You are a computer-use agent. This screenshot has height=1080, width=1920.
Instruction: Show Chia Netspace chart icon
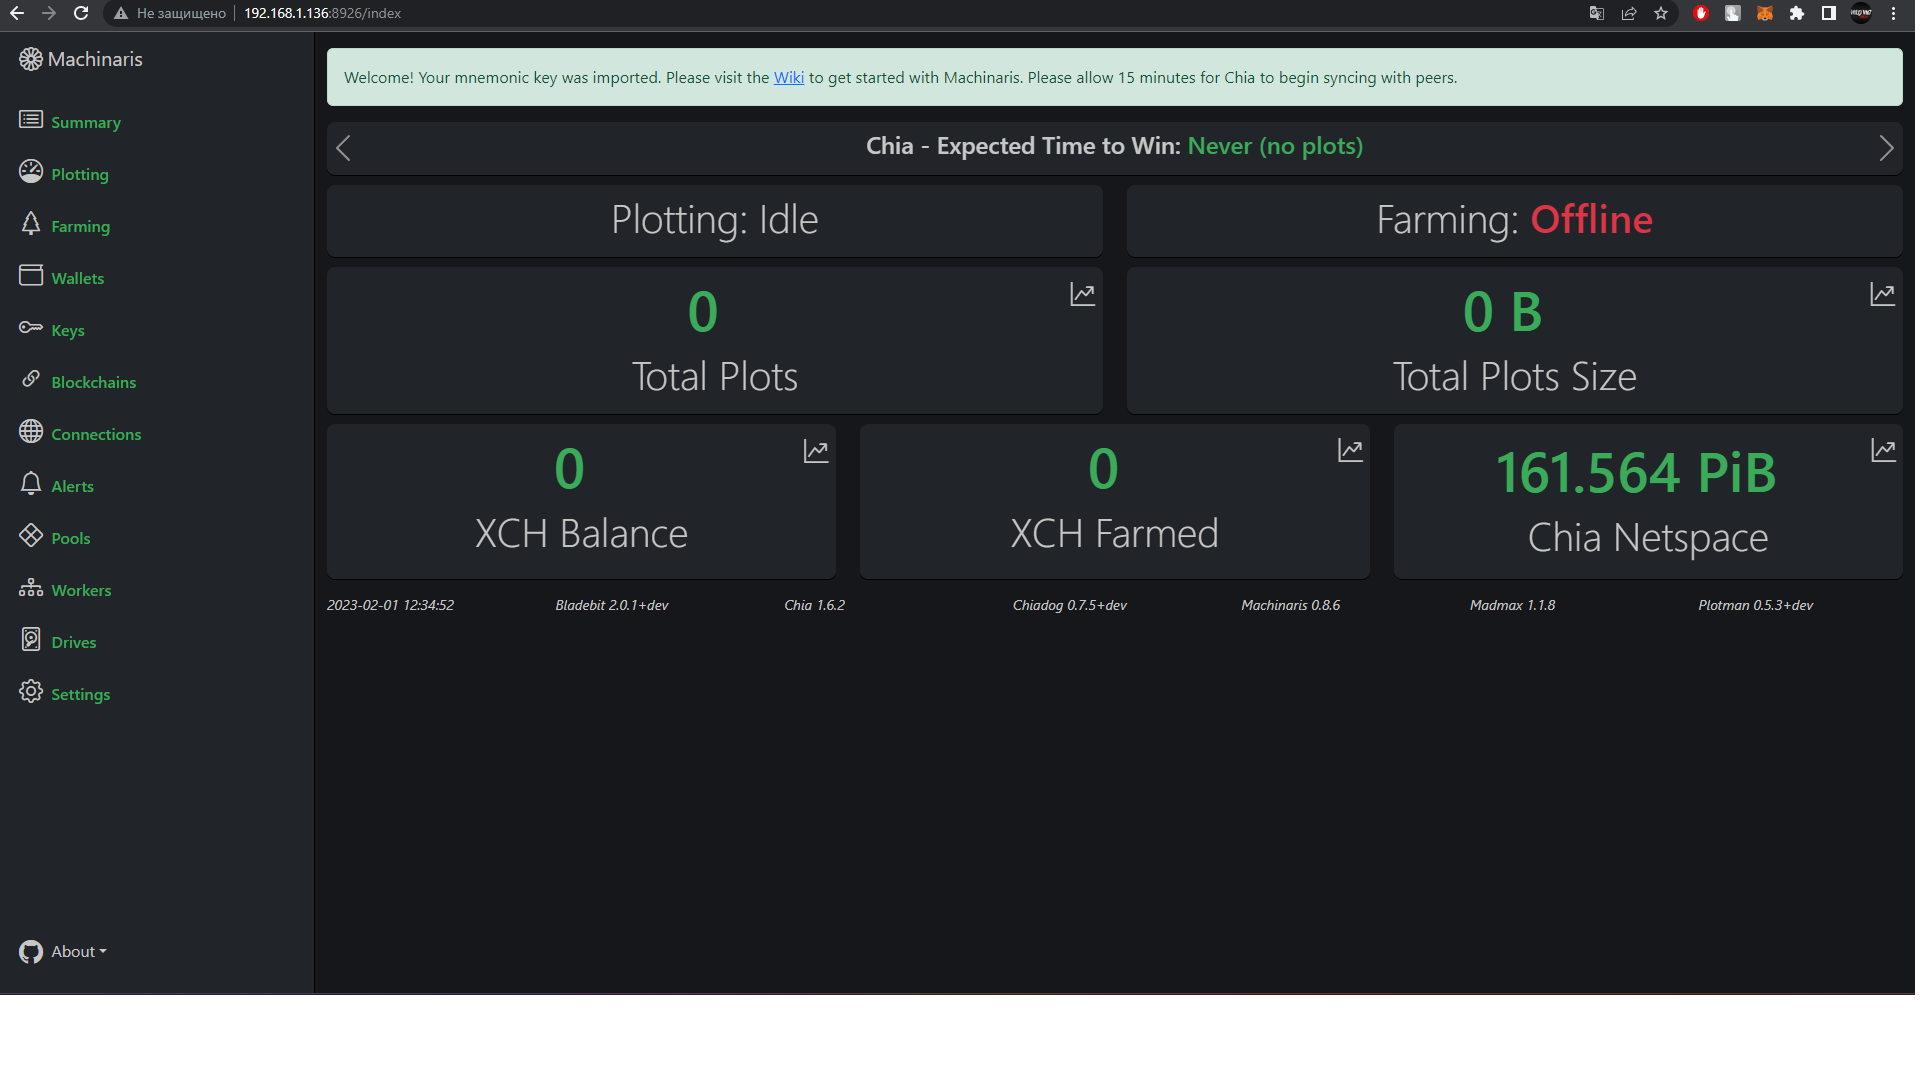[x=1883, y=450]
